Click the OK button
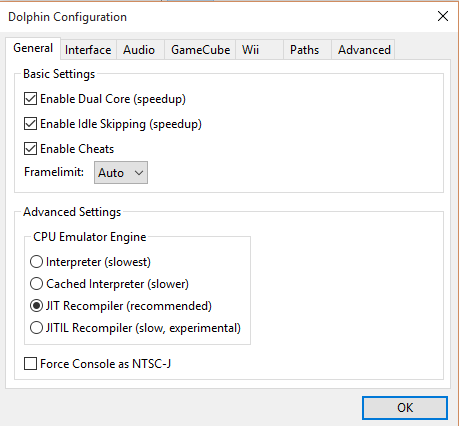 click(x=405, y=408)
